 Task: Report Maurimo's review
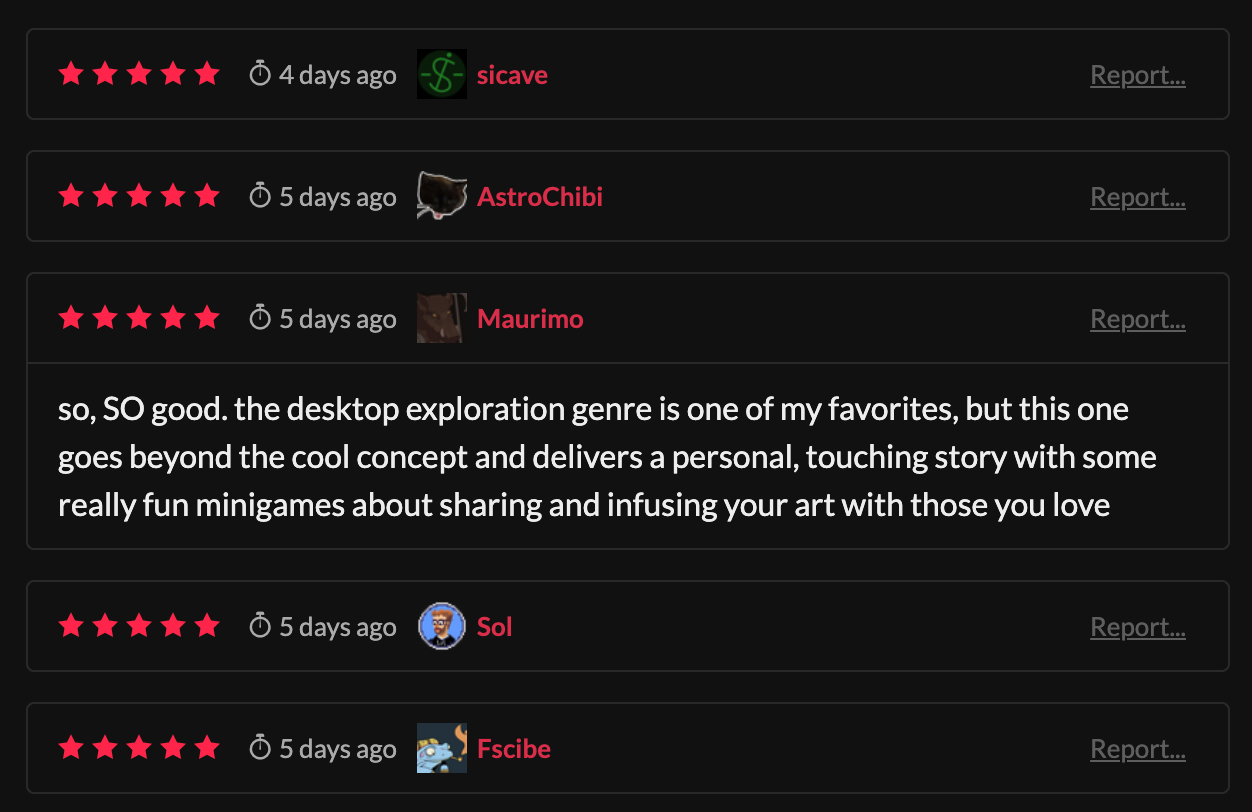click(1137, 319)
